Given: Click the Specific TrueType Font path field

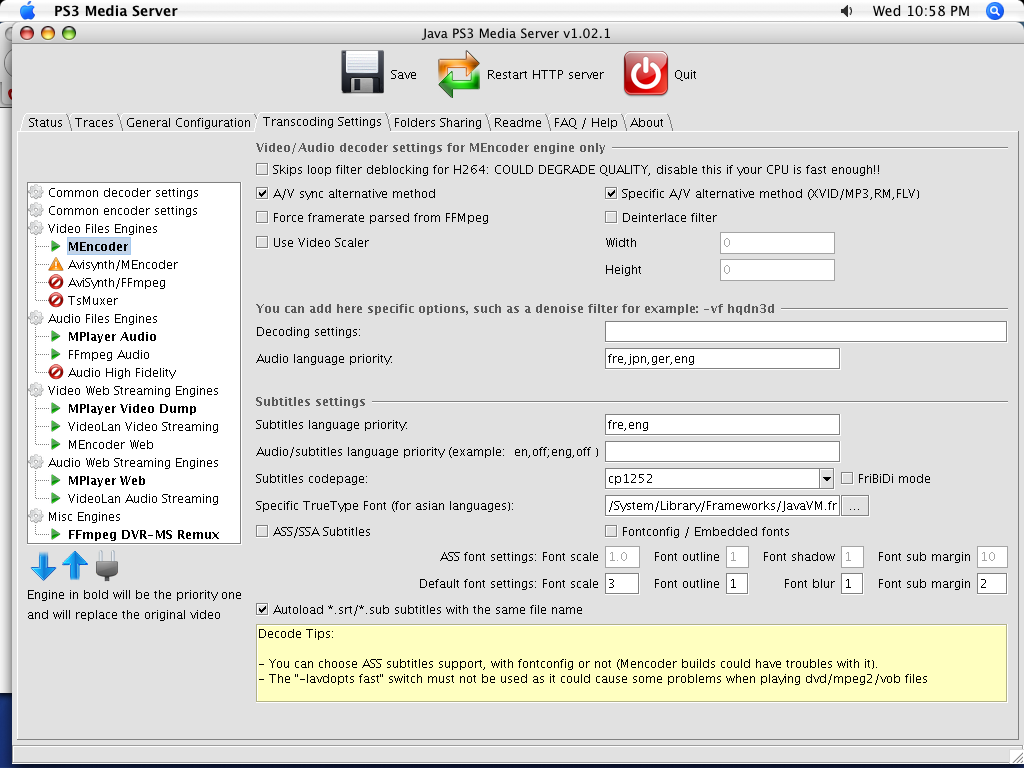Looking at the screenshot, I should click(722, 505).
